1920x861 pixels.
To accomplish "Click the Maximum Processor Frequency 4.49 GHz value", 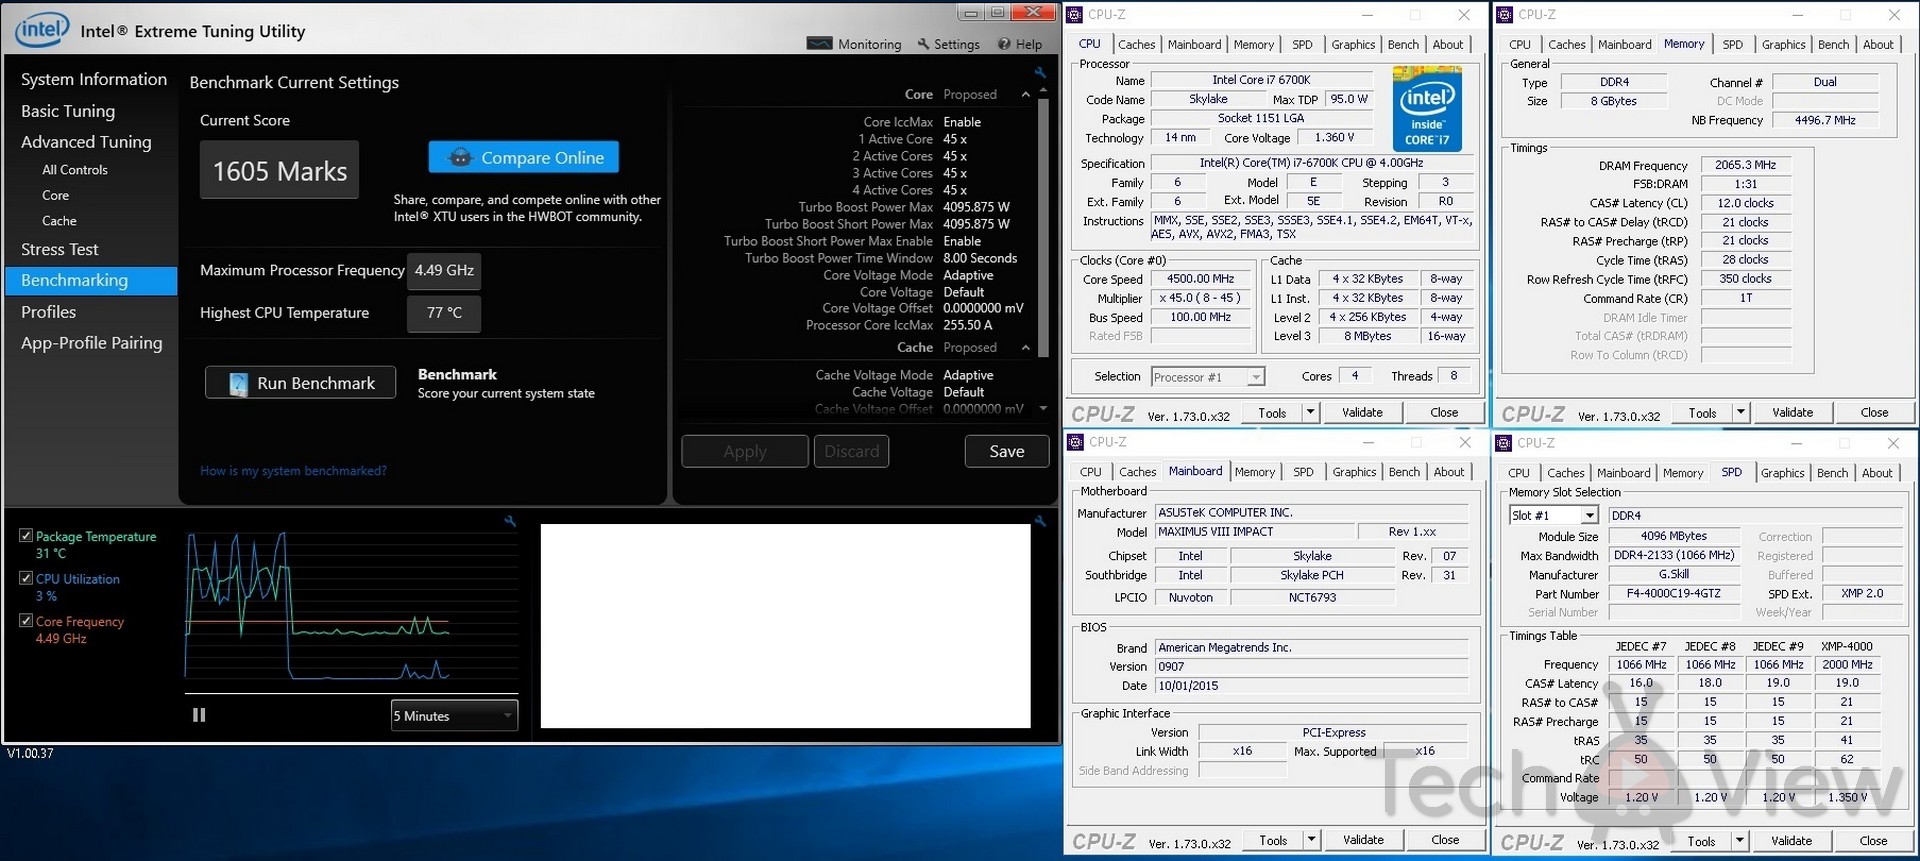I will coord(445,270).
